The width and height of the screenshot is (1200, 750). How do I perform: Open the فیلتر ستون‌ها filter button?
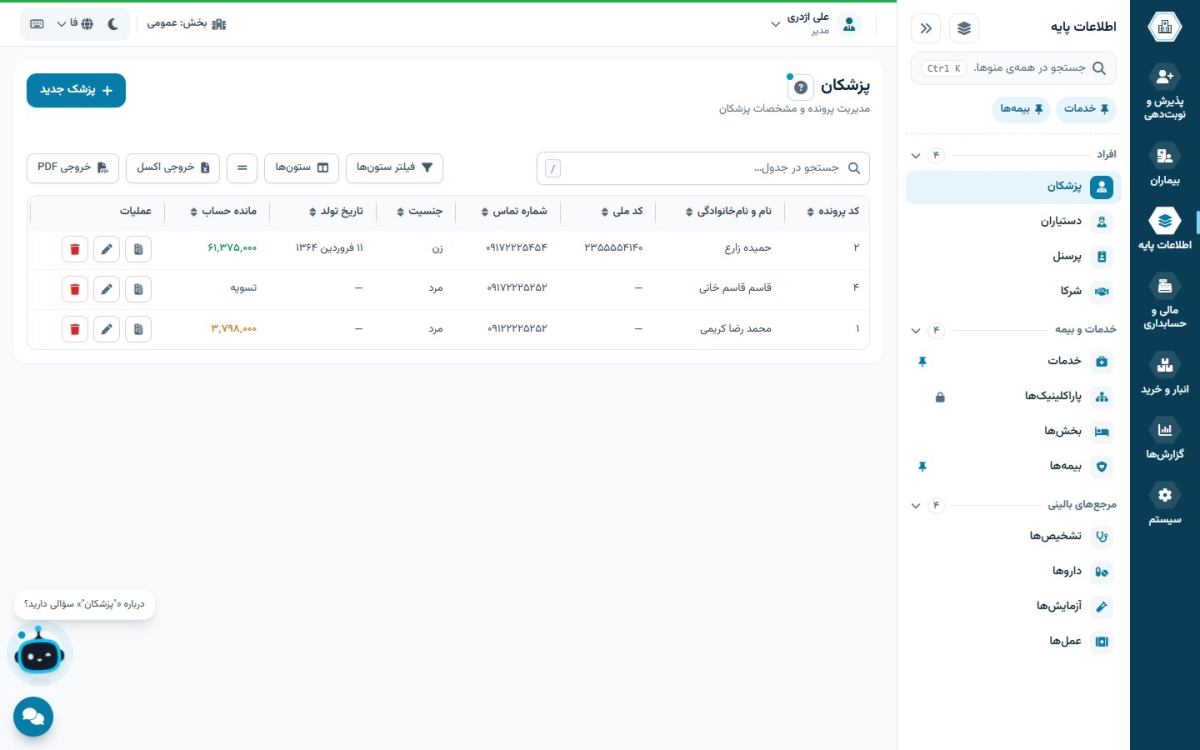pos(394,168)
